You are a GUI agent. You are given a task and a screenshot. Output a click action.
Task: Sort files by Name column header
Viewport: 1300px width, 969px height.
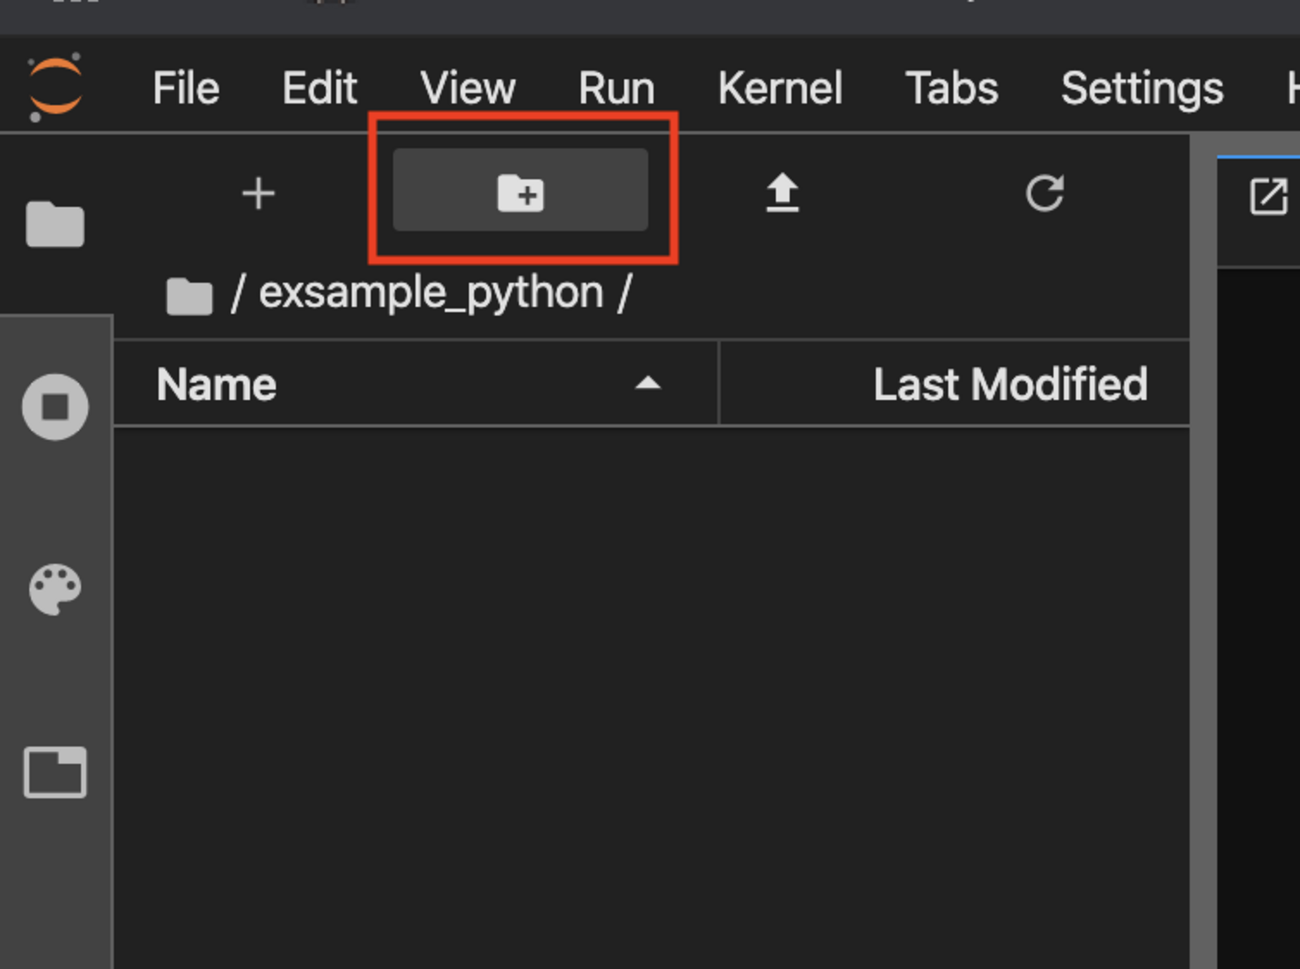tap(217, 385)
